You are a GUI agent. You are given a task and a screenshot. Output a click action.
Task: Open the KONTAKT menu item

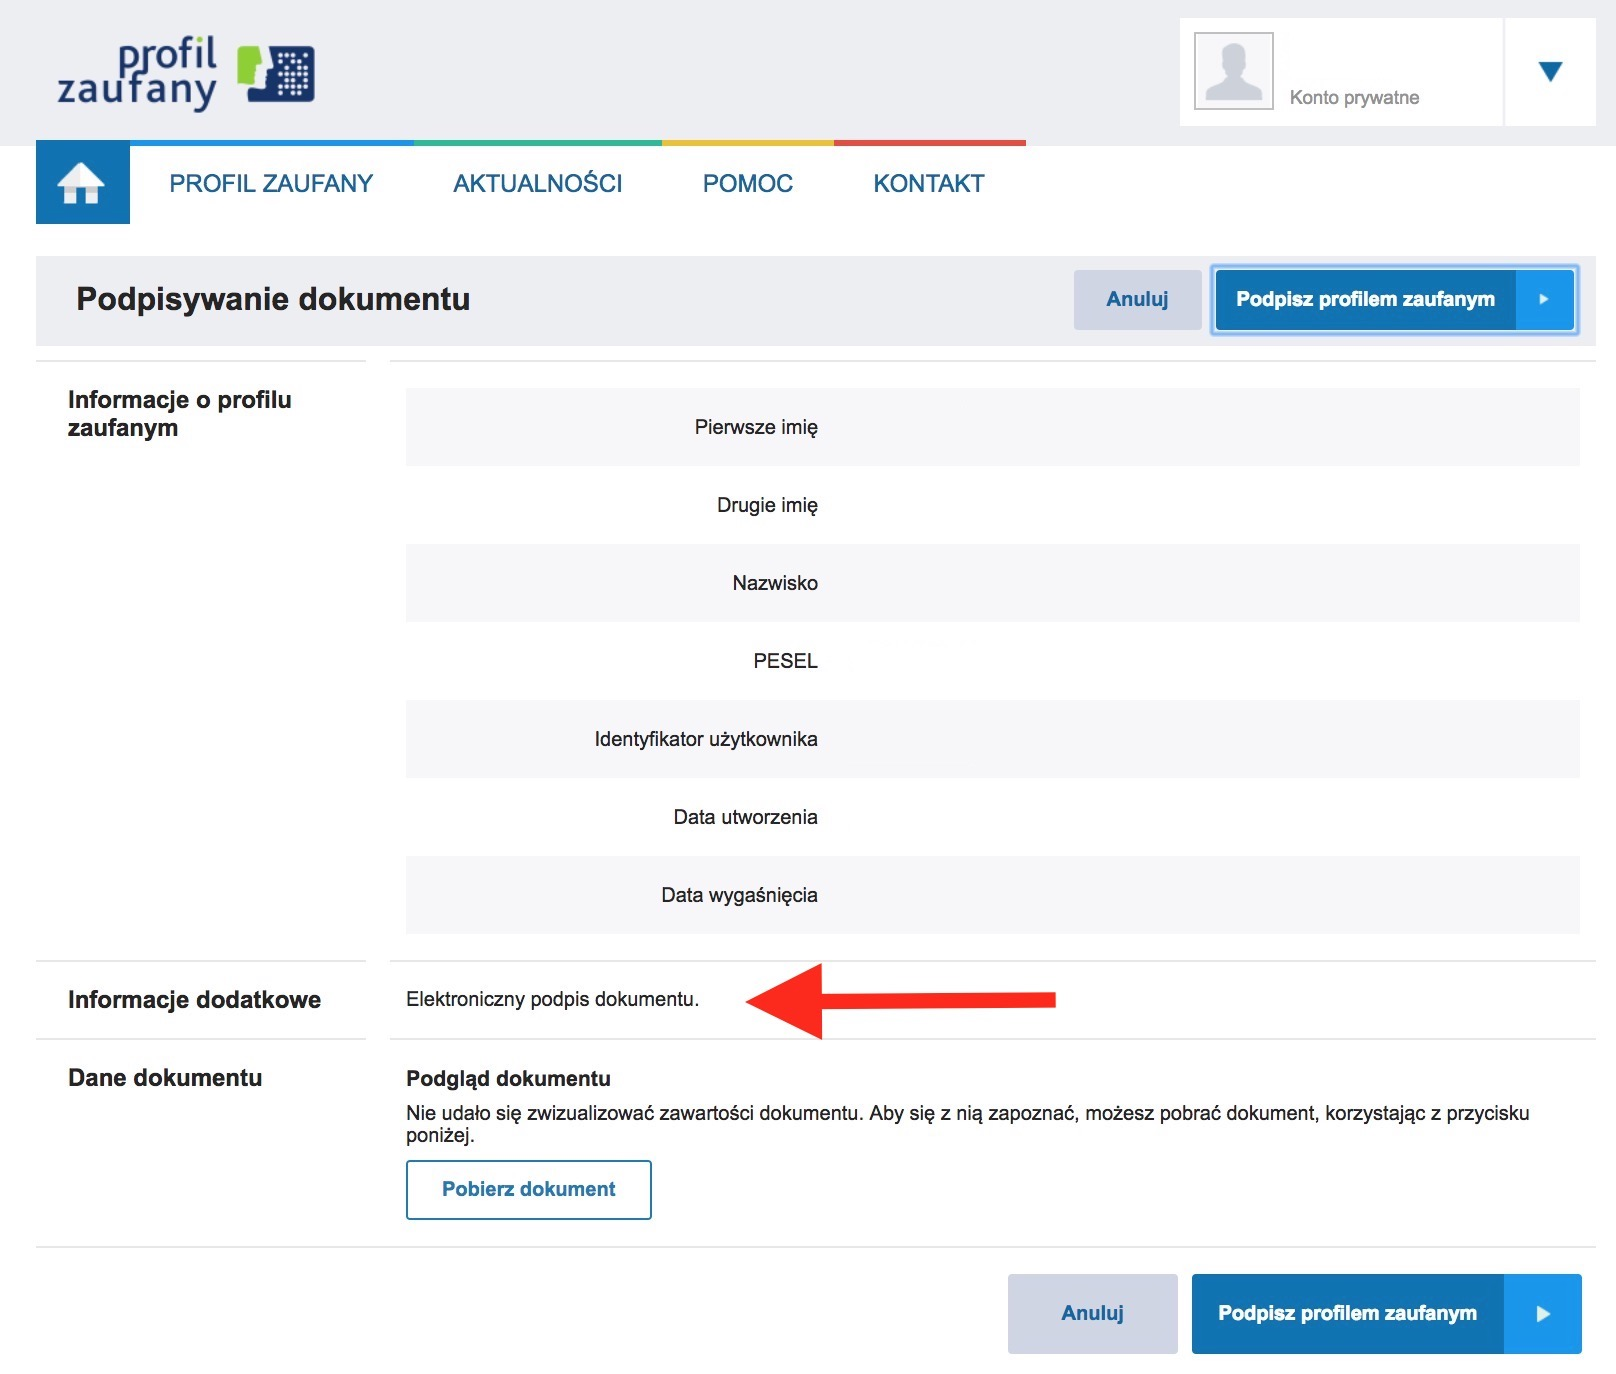[929, 183]
